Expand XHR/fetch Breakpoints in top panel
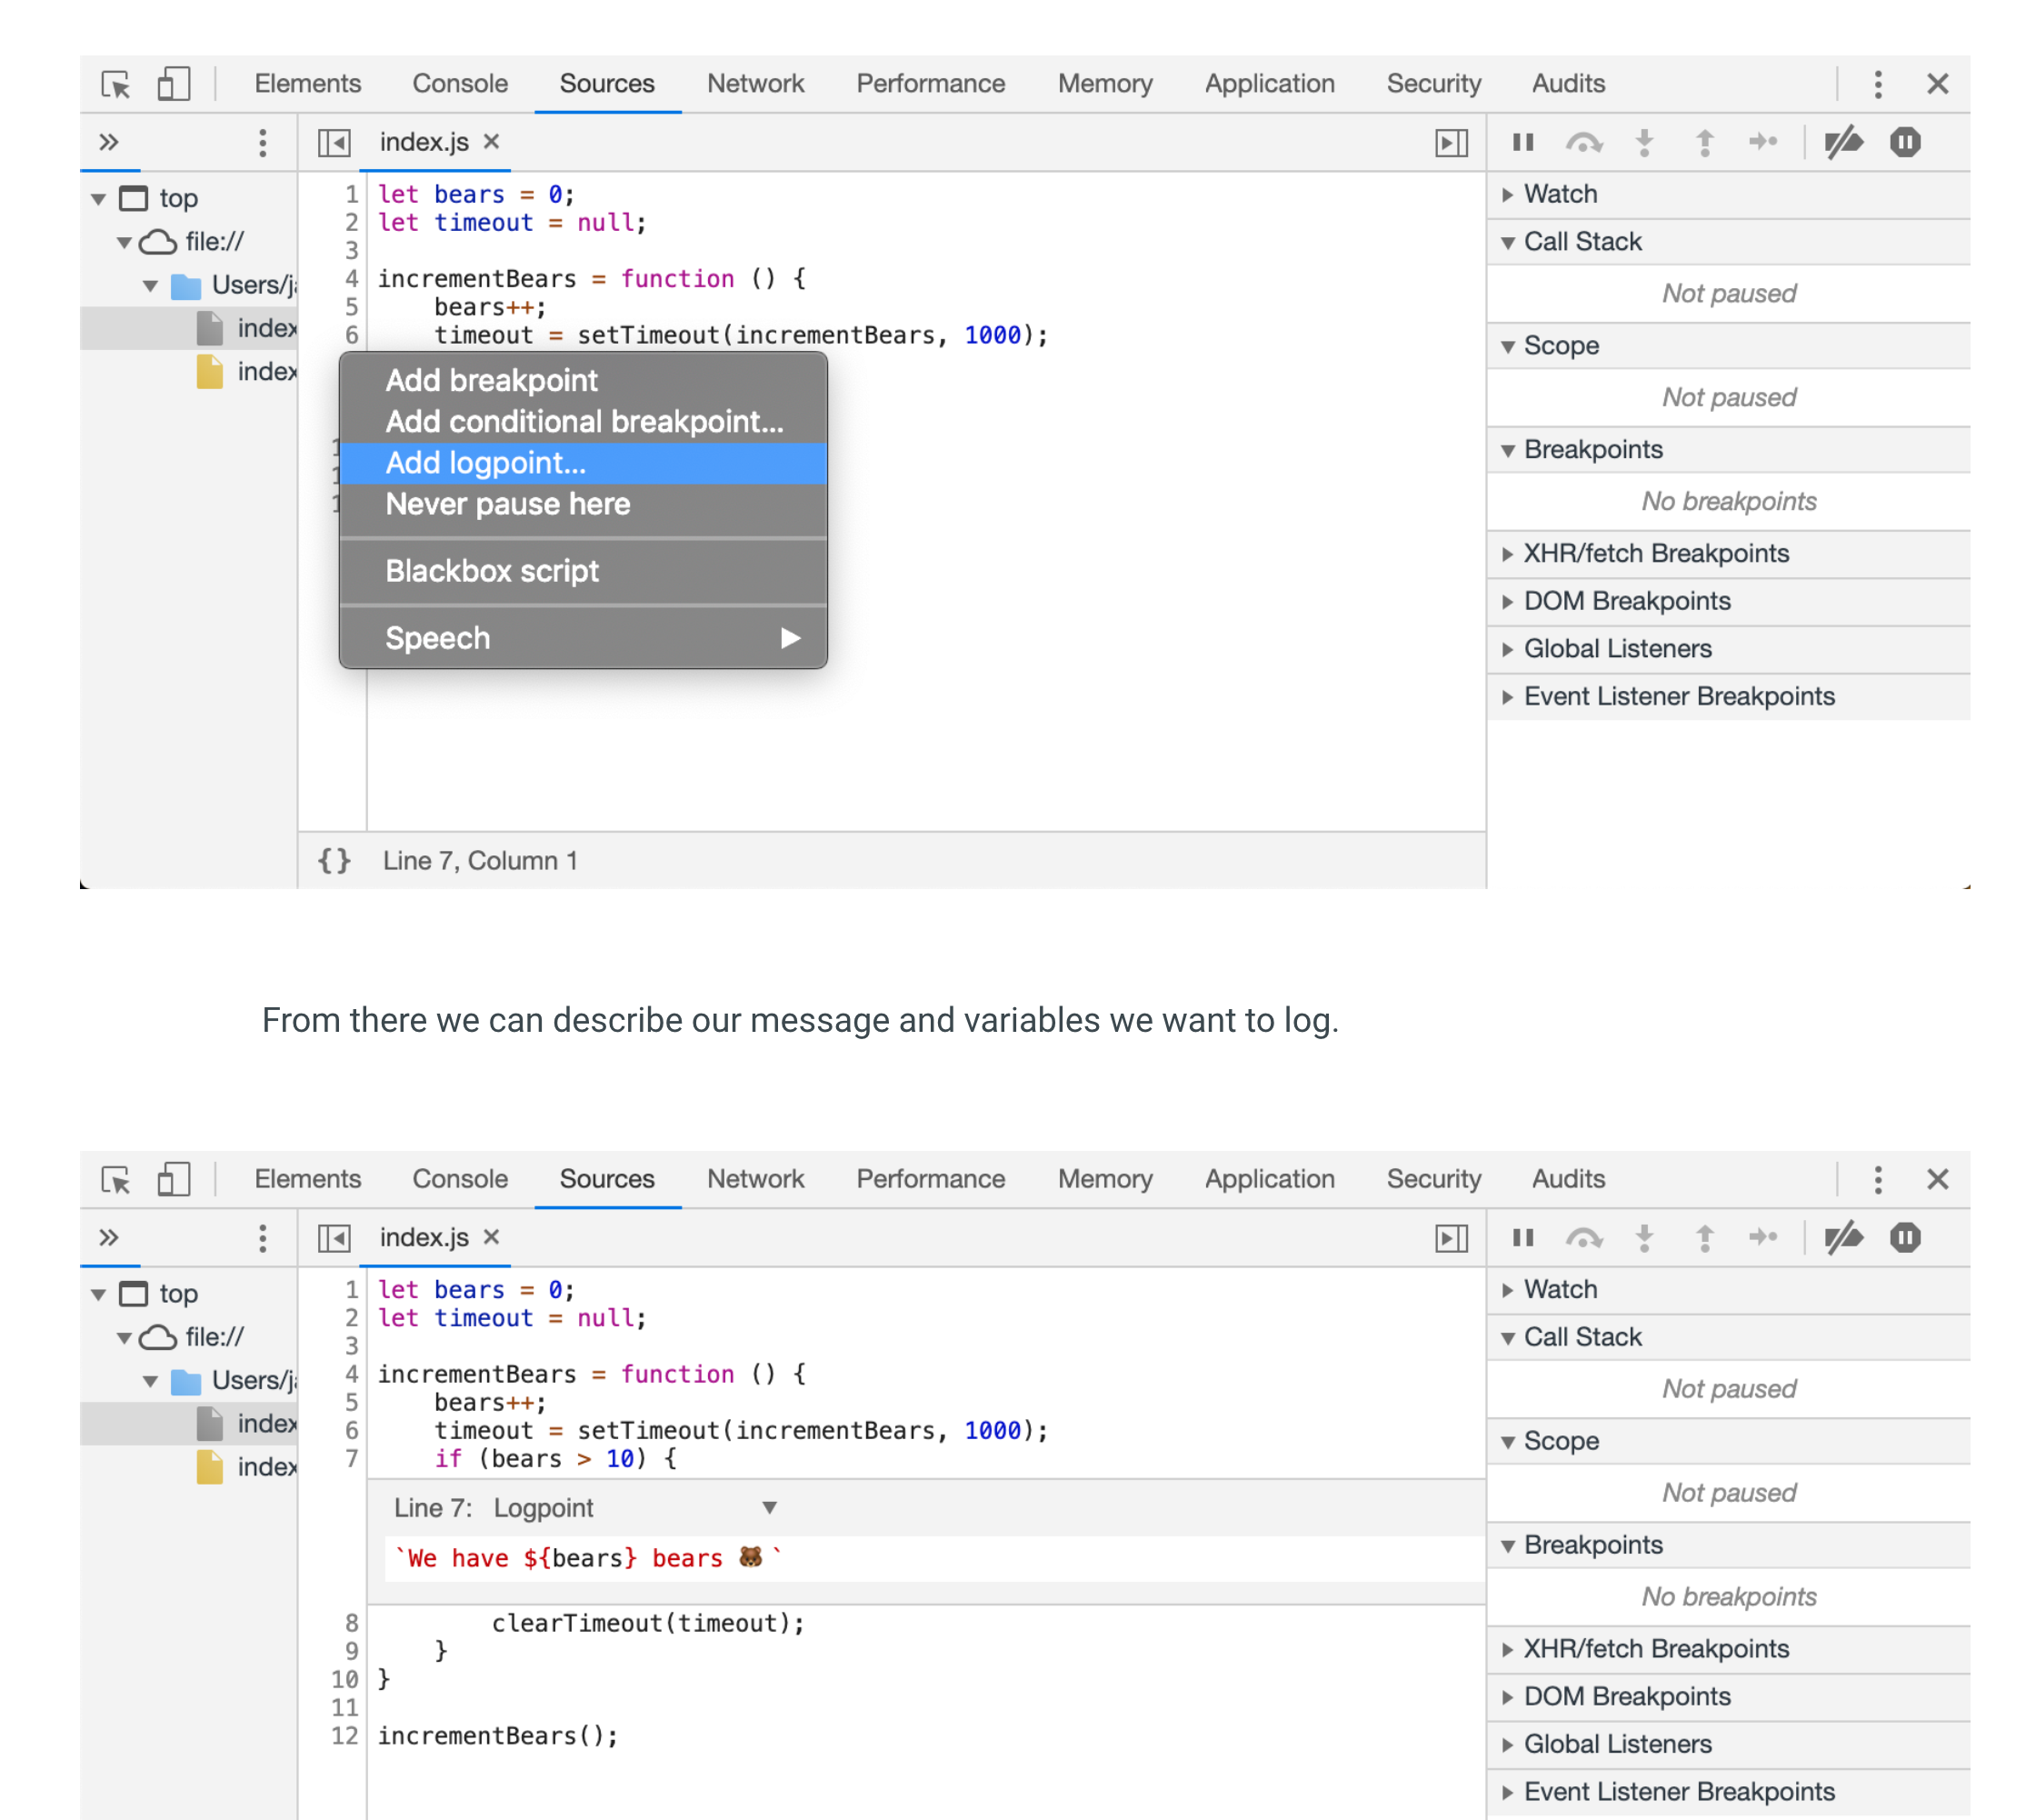The width and height of the screenshot is (2036, 1820). tap(1655, 553)
